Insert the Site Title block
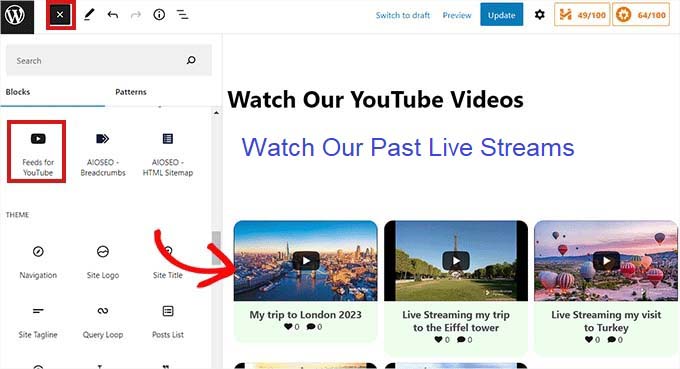Image resolution: width=680 pixels, height=369 pixels. 168,262
